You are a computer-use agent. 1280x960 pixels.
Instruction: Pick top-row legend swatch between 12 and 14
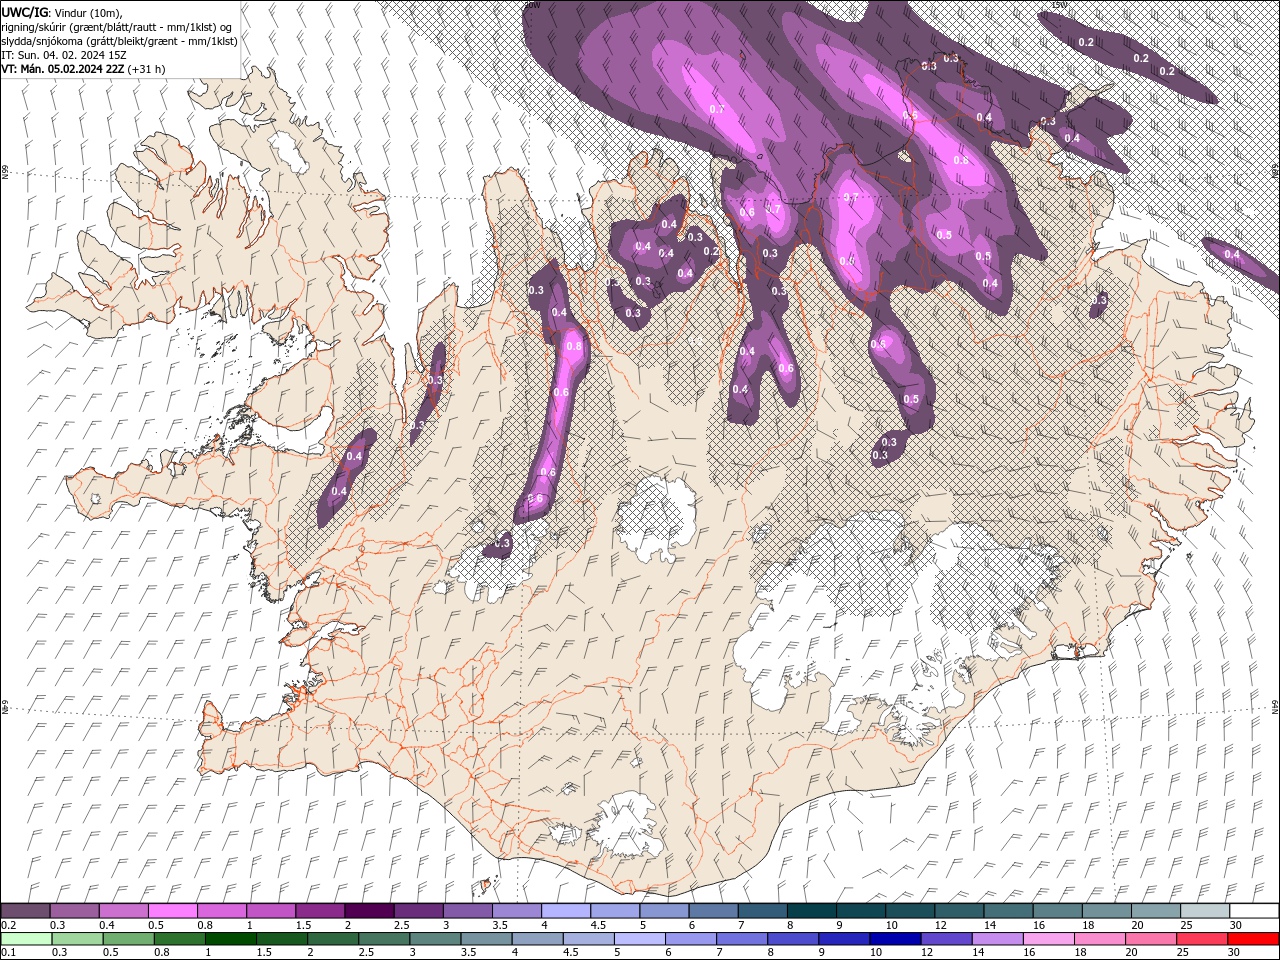[959, 911]
